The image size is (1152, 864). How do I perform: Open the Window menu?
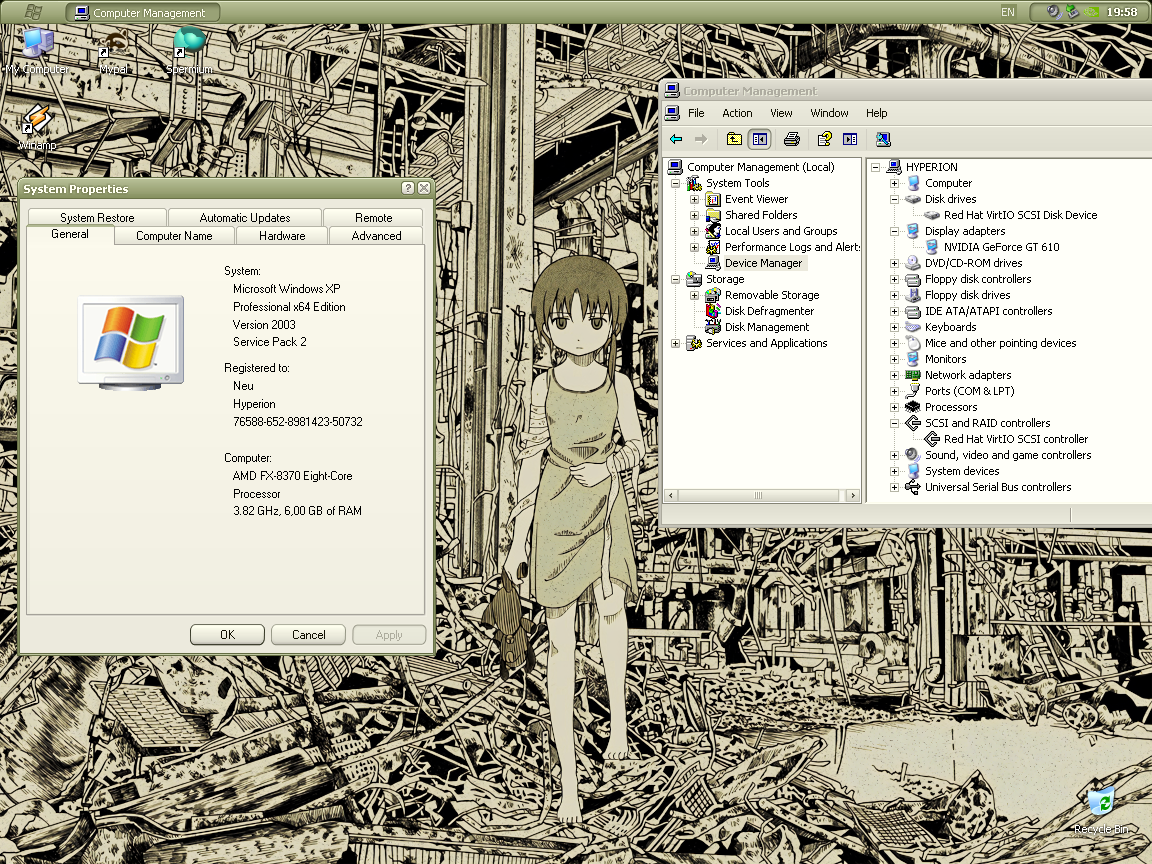[829, 113]
